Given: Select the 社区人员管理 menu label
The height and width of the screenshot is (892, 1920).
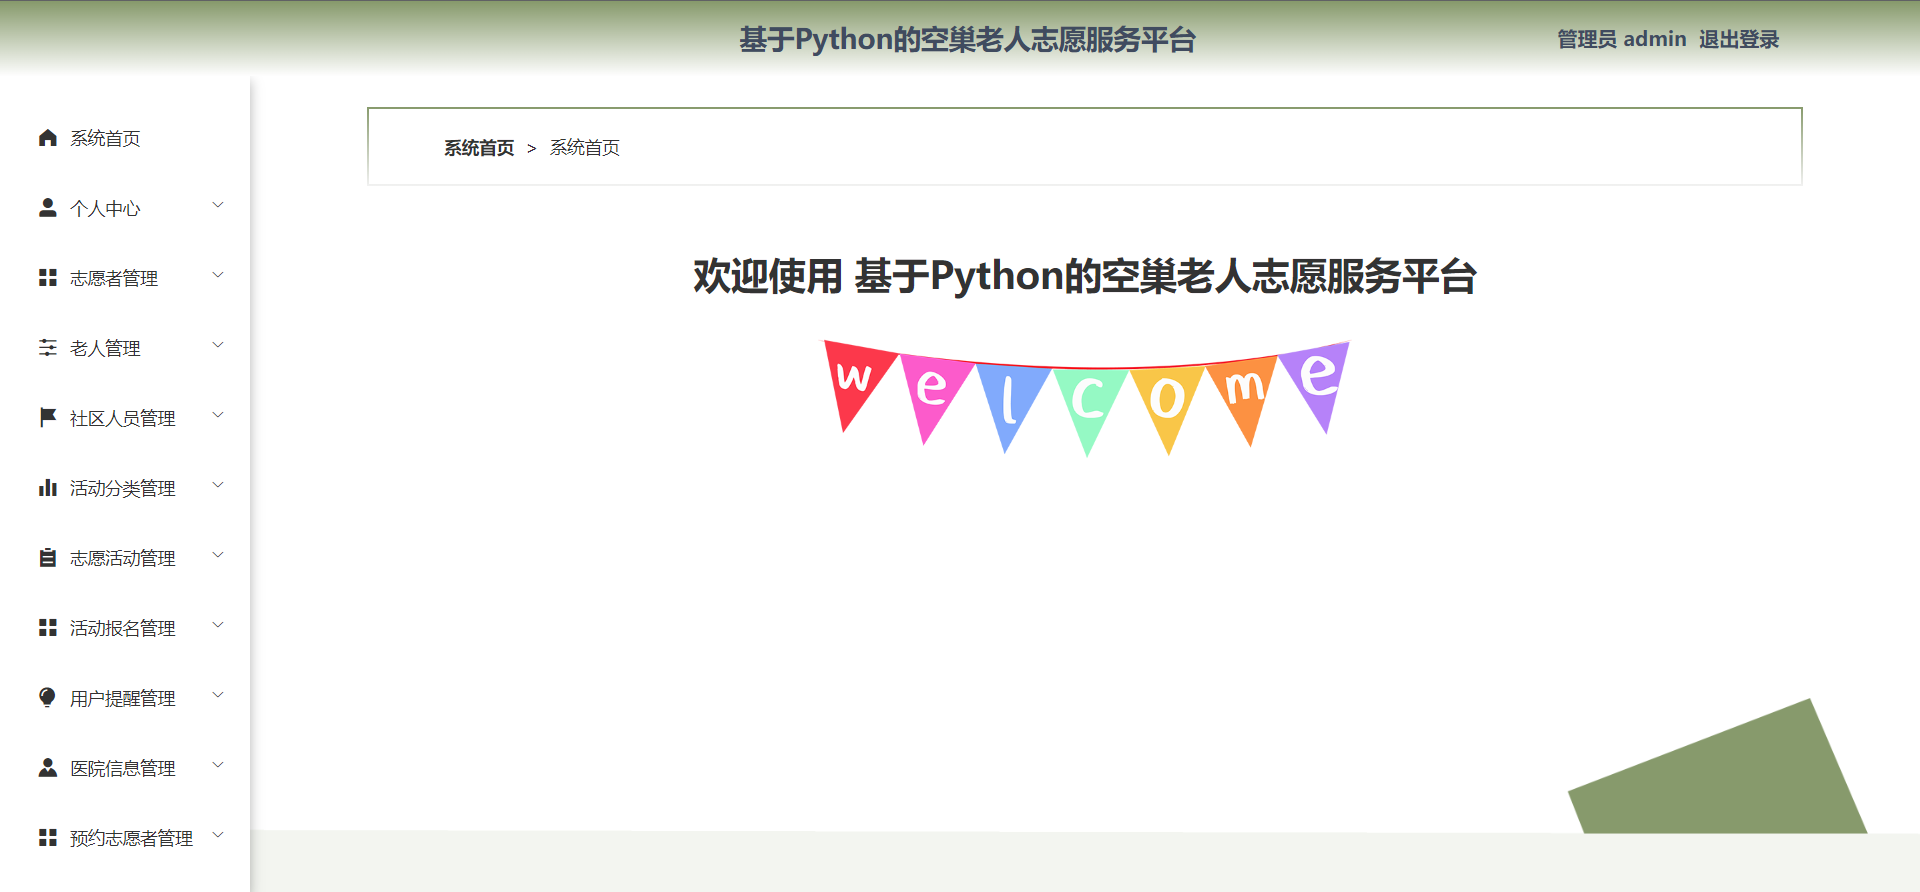Looking at the screenshot, I should pyautogui.click(x=123, y=419).
